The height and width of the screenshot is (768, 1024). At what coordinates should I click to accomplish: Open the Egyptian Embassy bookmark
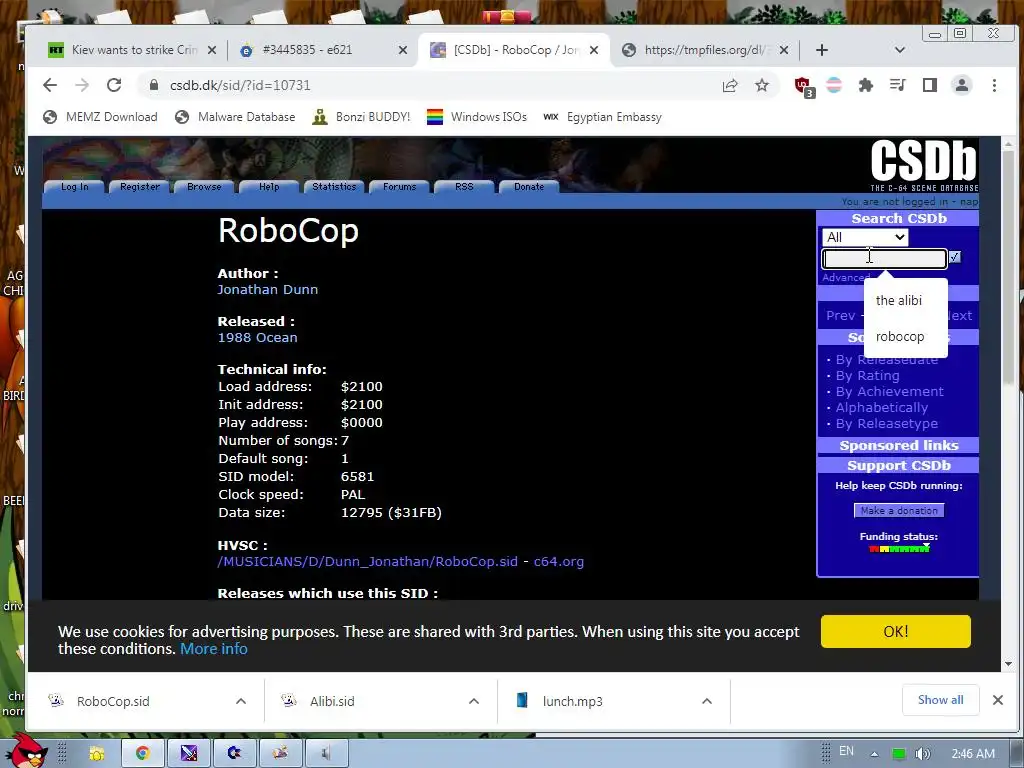point(602,117)
